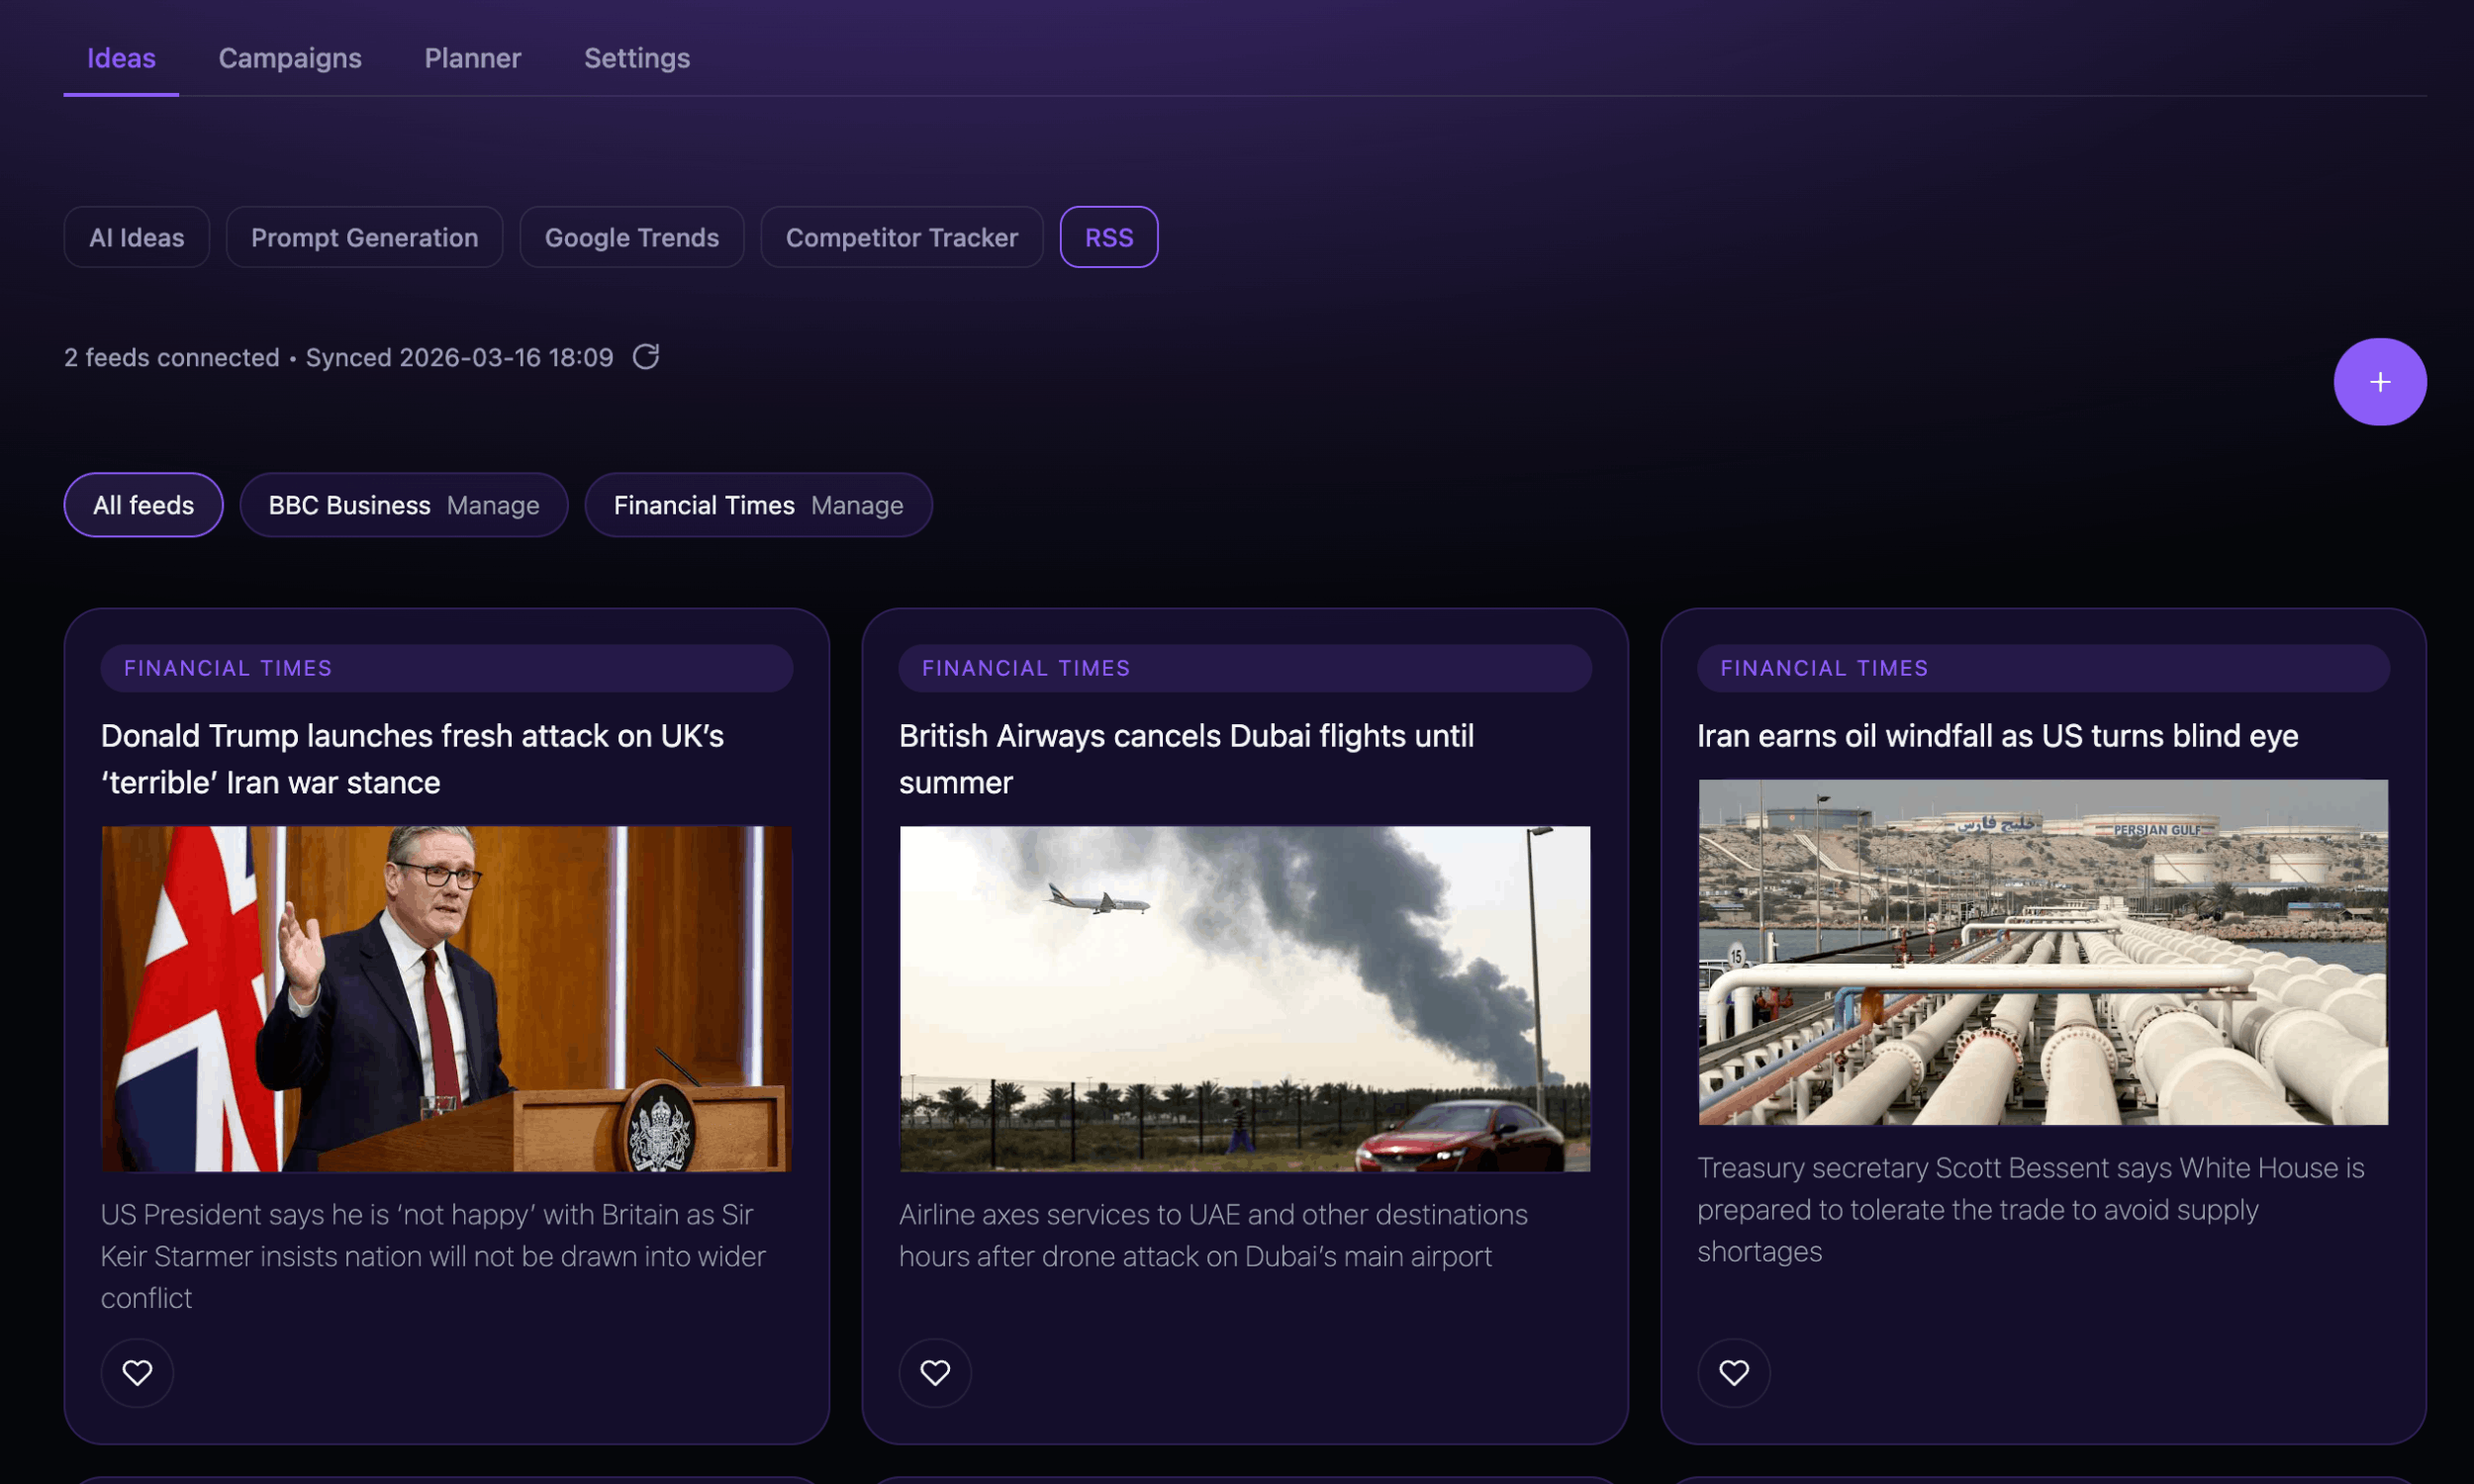
Task: Click the Persian Gulf oil pipelines photo
Action: click(x=2043, y=952)
